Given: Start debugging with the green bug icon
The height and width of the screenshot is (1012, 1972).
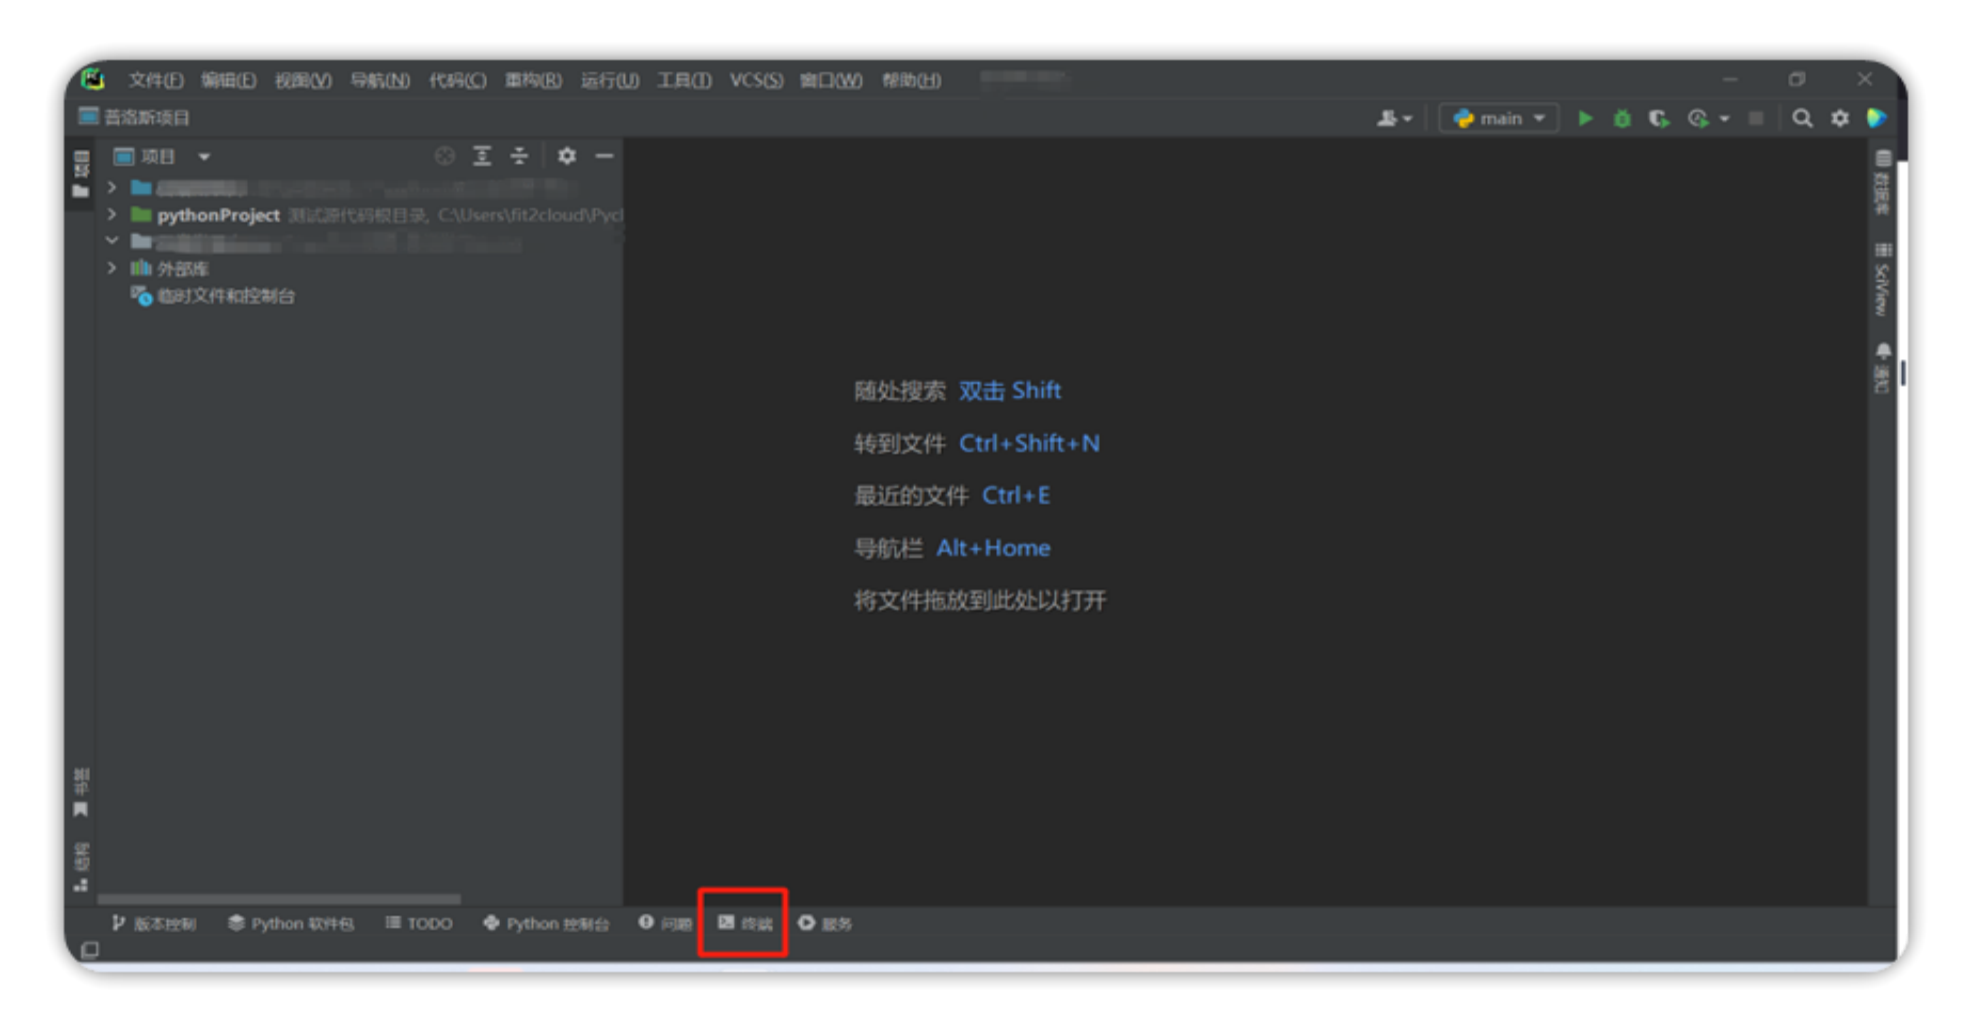Looking at the screenshot, I should (x=1622, y=118).
